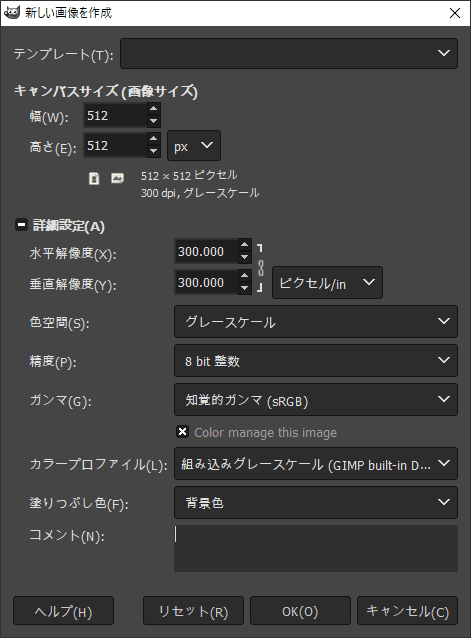Increase 垂直解像度(Y) with up arrow
The height and width of the screenshot is (638, 471).
(244, 276)
